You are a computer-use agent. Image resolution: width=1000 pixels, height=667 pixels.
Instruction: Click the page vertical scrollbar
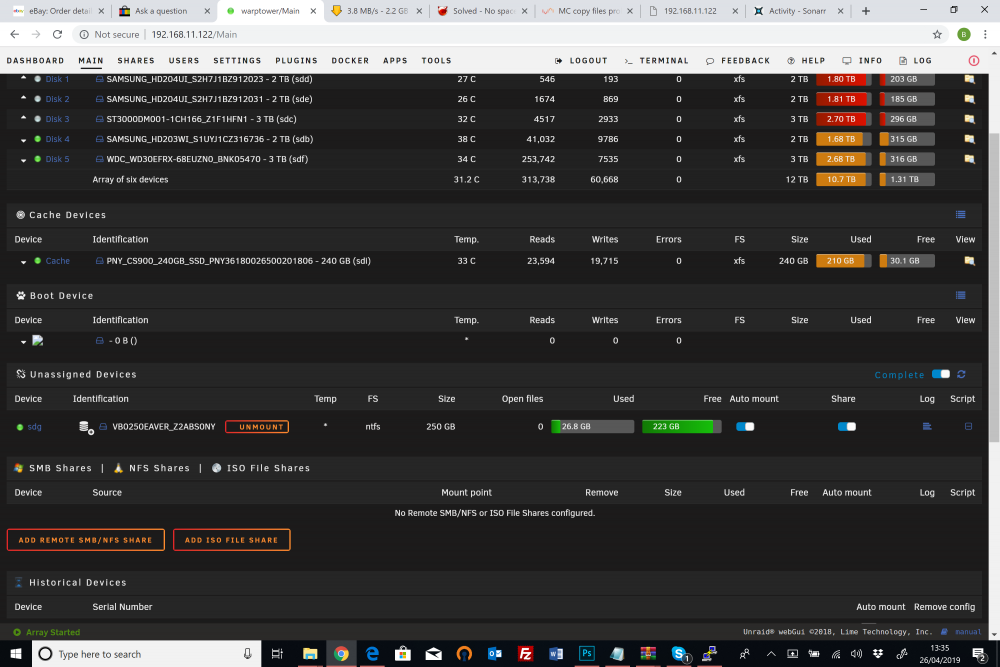pos(994,287)
